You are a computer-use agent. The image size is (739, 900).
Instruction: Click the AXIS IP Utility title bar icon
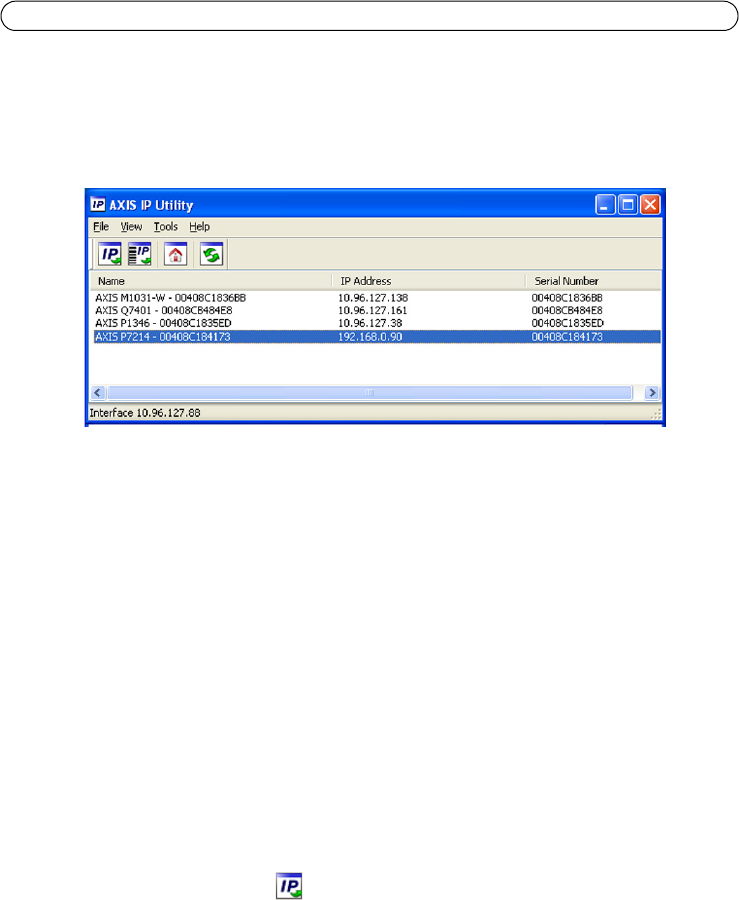[98, 204]
